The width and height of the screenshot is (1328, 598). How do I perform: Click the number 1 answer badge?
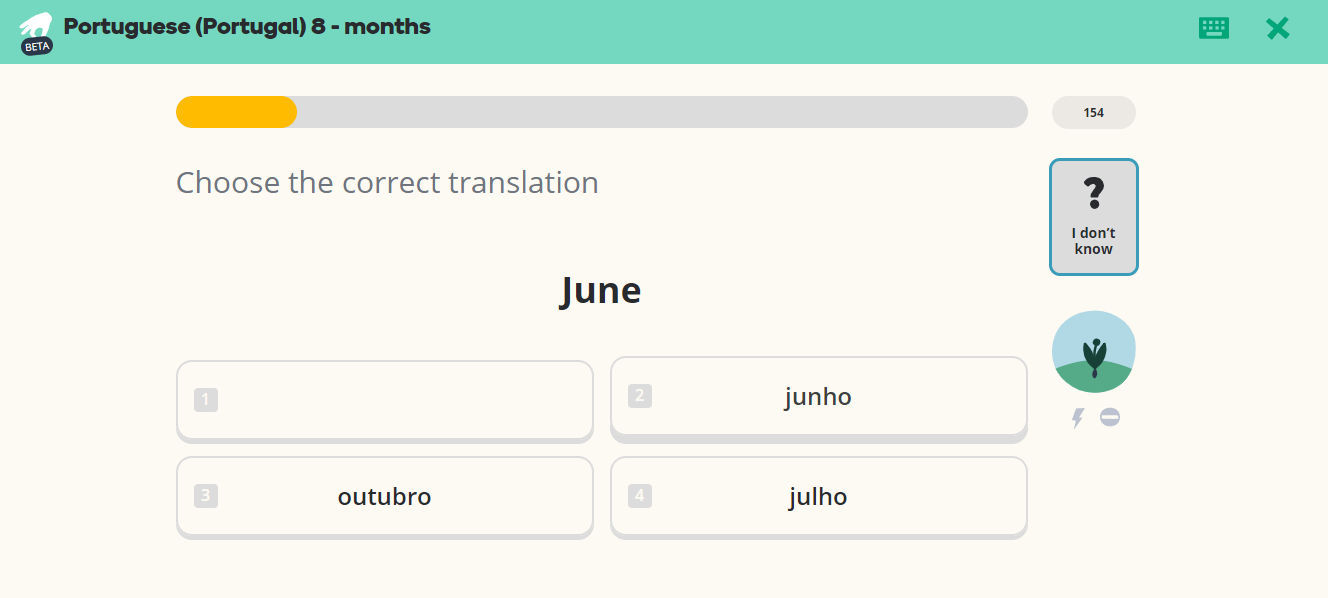pos(206,400)
